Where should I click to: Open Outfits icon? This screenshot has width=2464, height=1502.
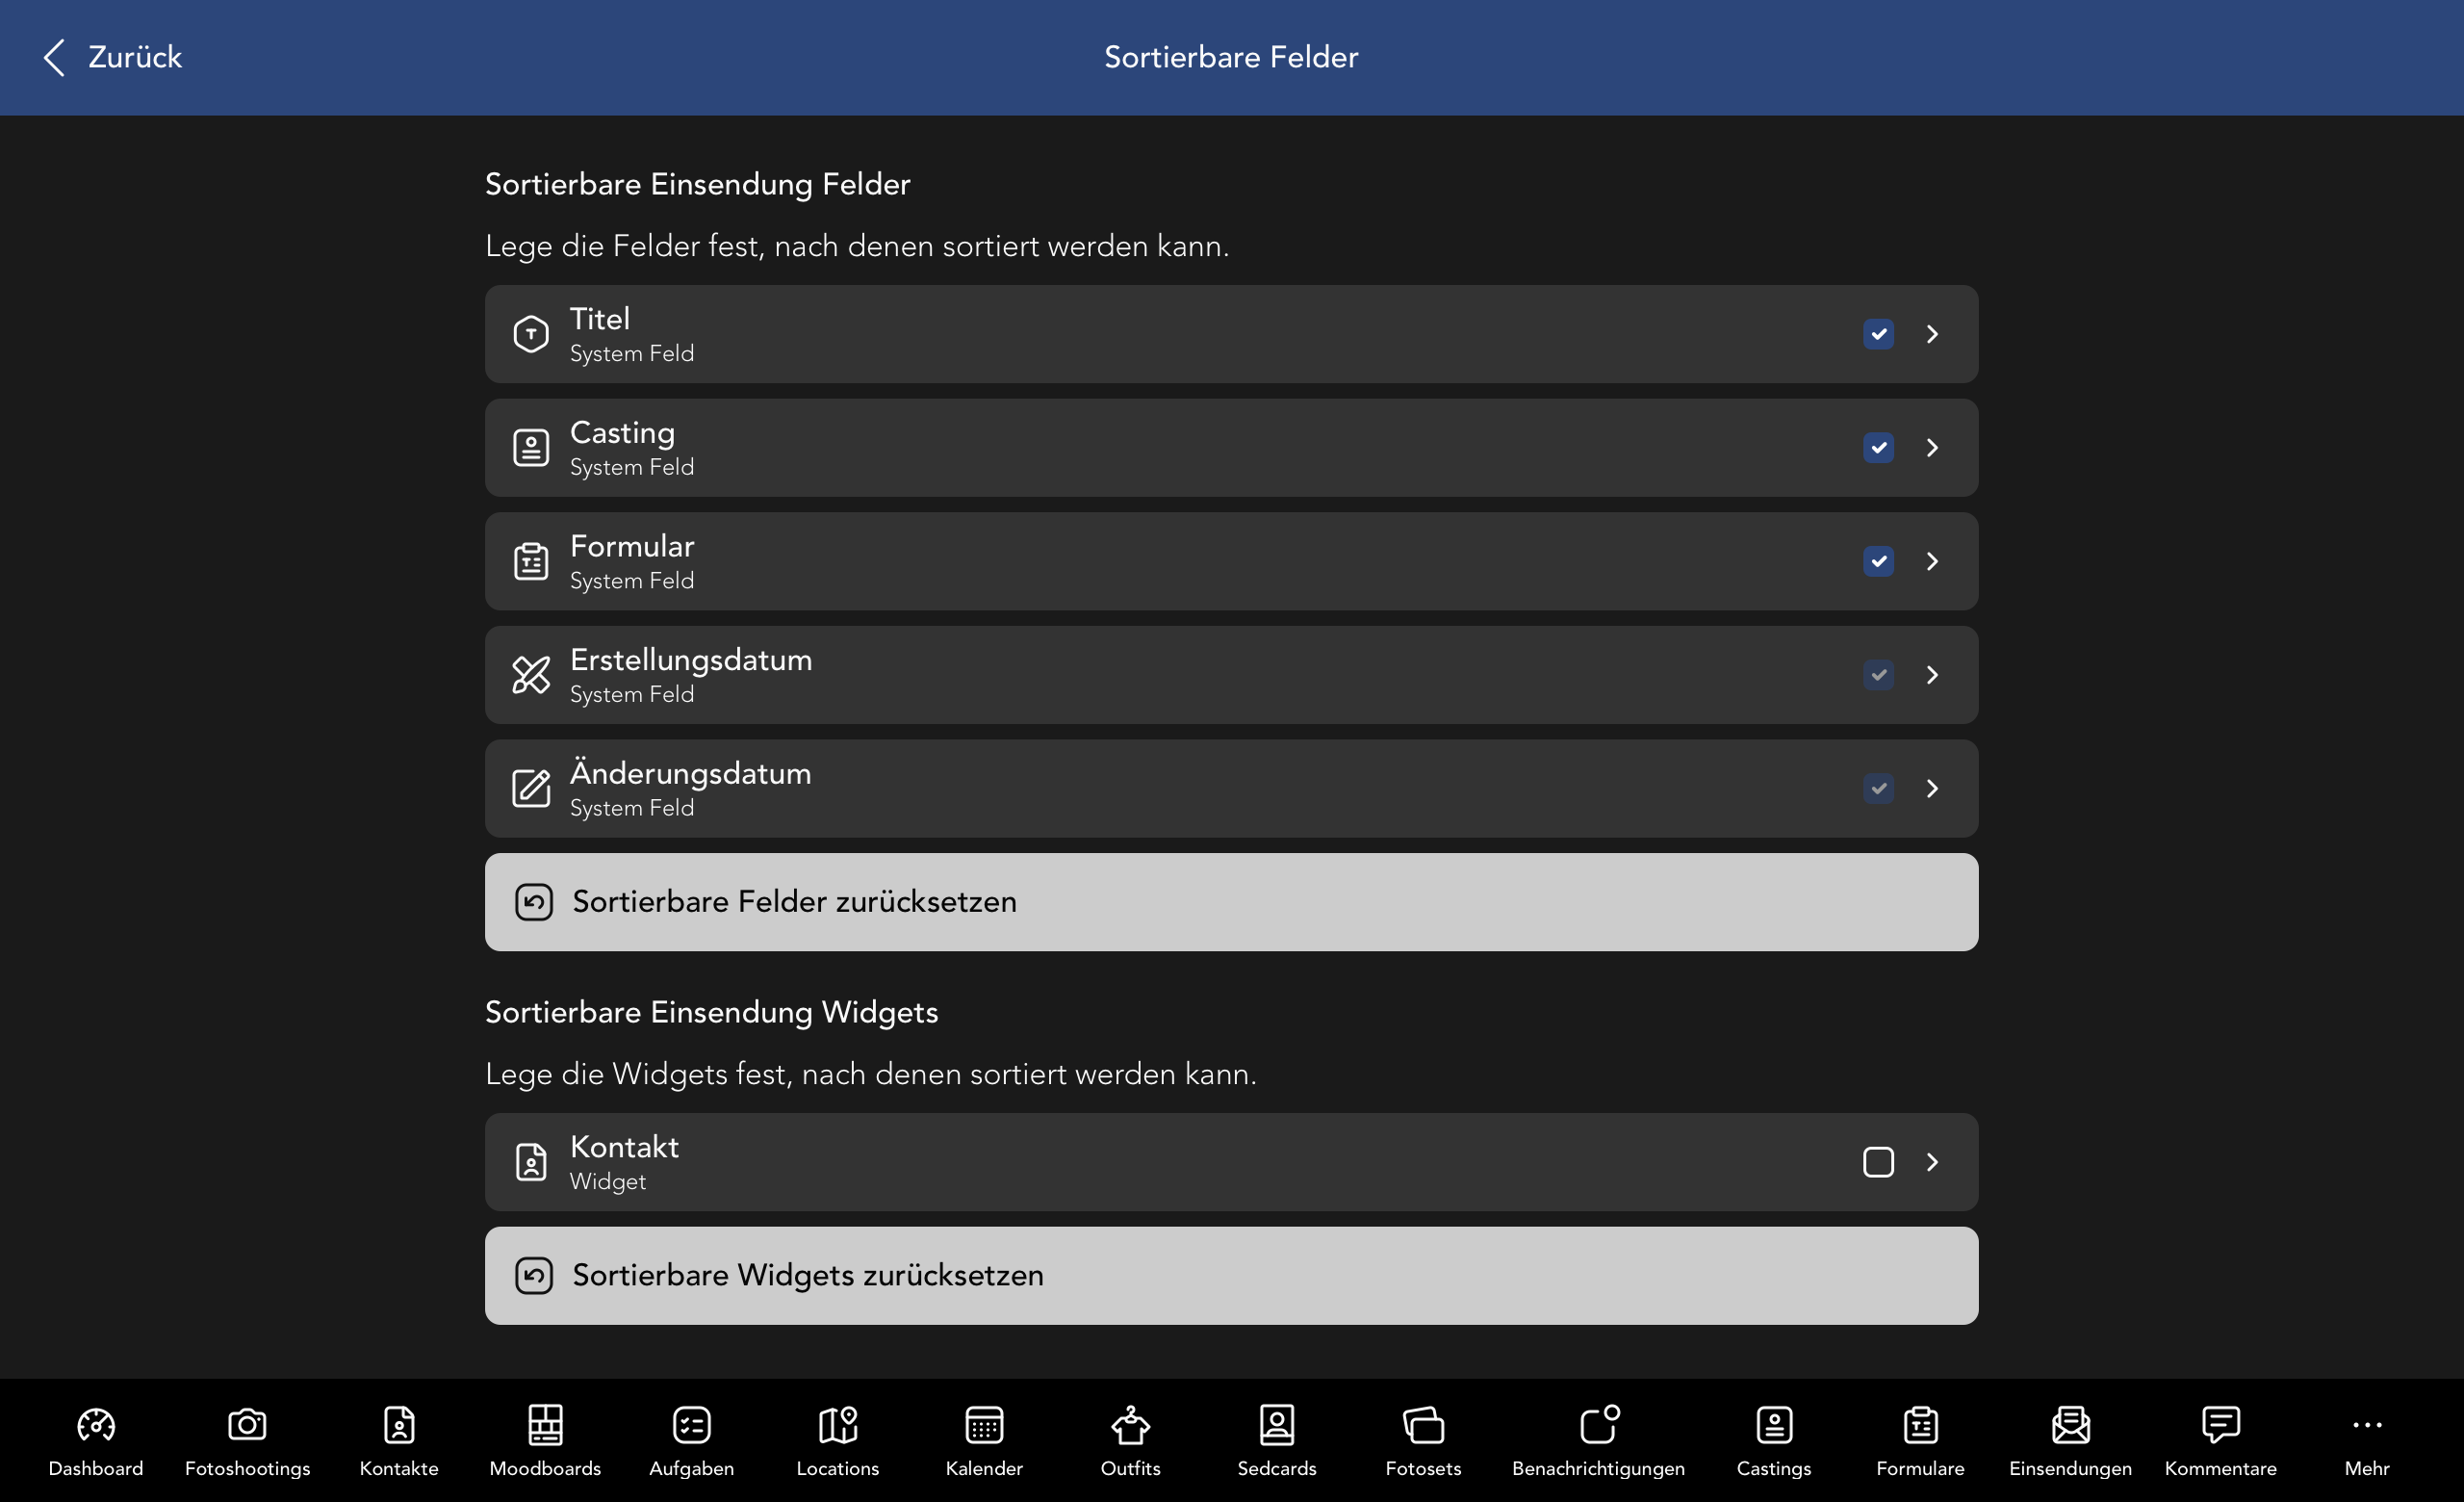coord(1131,1425)
